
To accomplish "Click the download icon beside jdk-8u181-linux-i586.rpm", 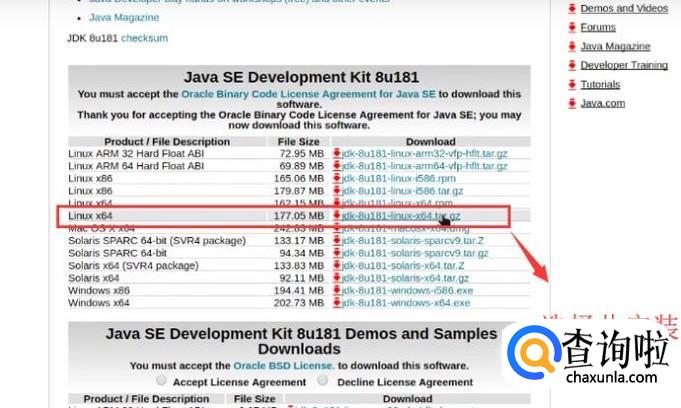I will click(338, 178).
